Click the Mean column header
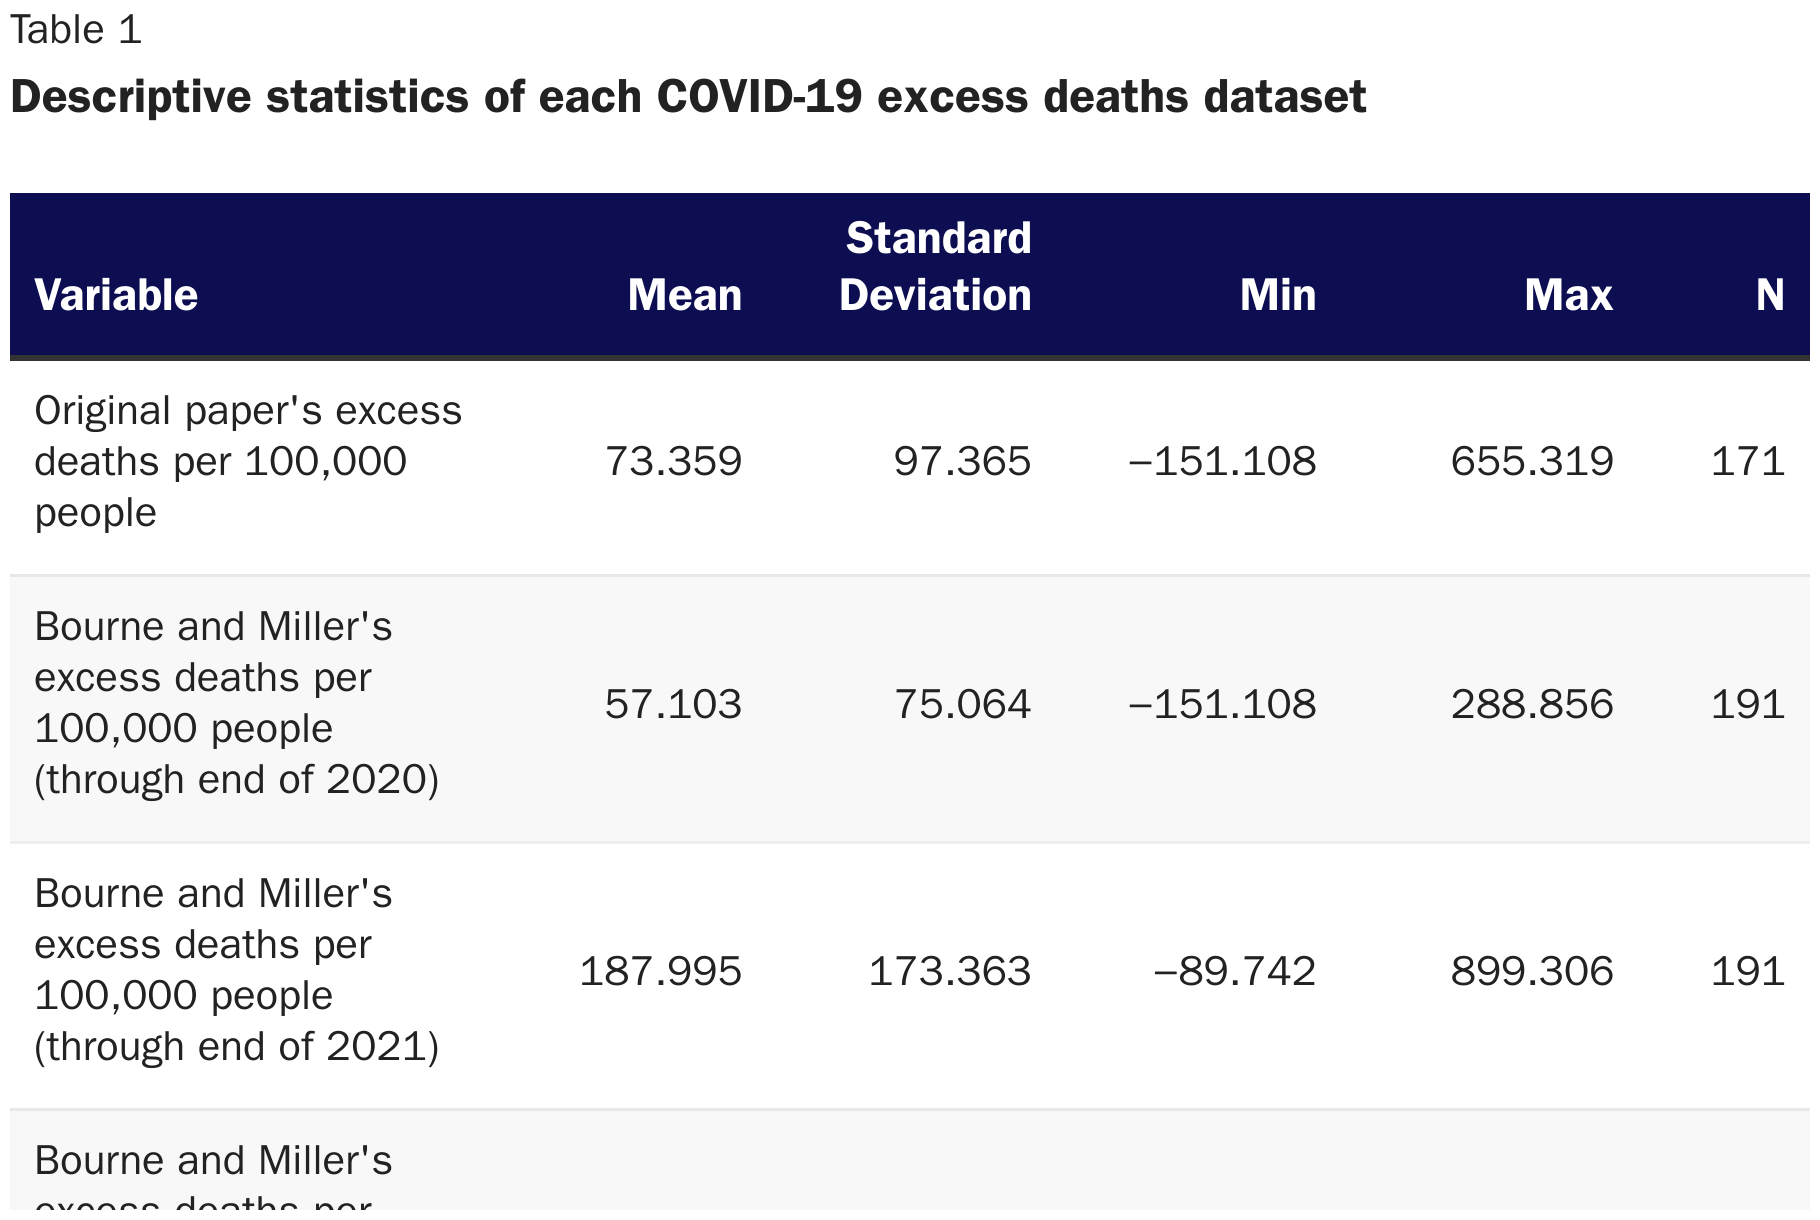The width and height of the screenshot is (1820, 1220). point(684,295)
